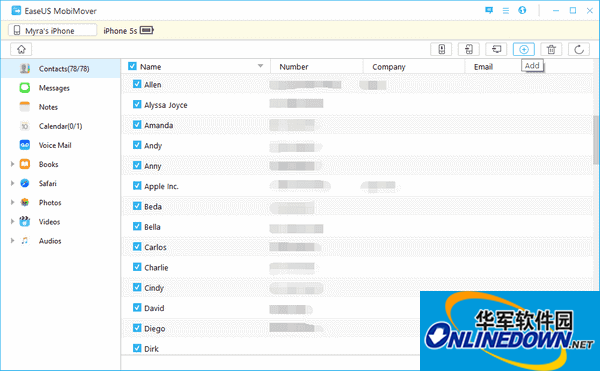Click the contact name Diego

(155, 329)
